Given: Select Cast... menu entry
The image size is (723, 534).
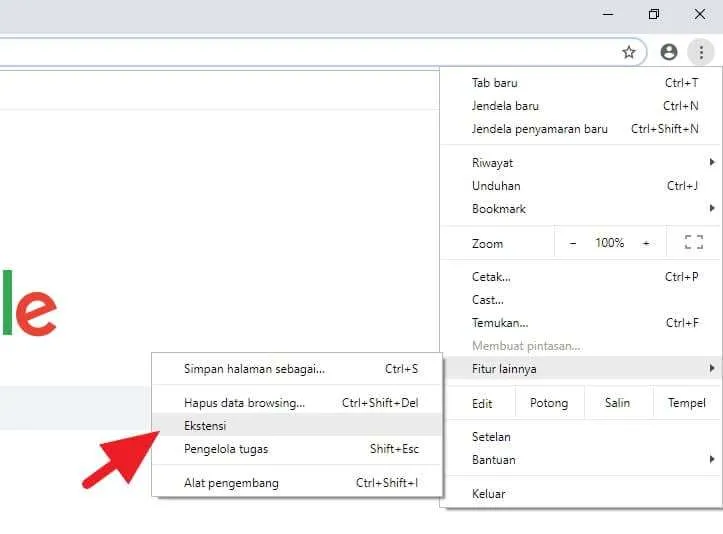Looking at the screenshot, I should point(581,300).
